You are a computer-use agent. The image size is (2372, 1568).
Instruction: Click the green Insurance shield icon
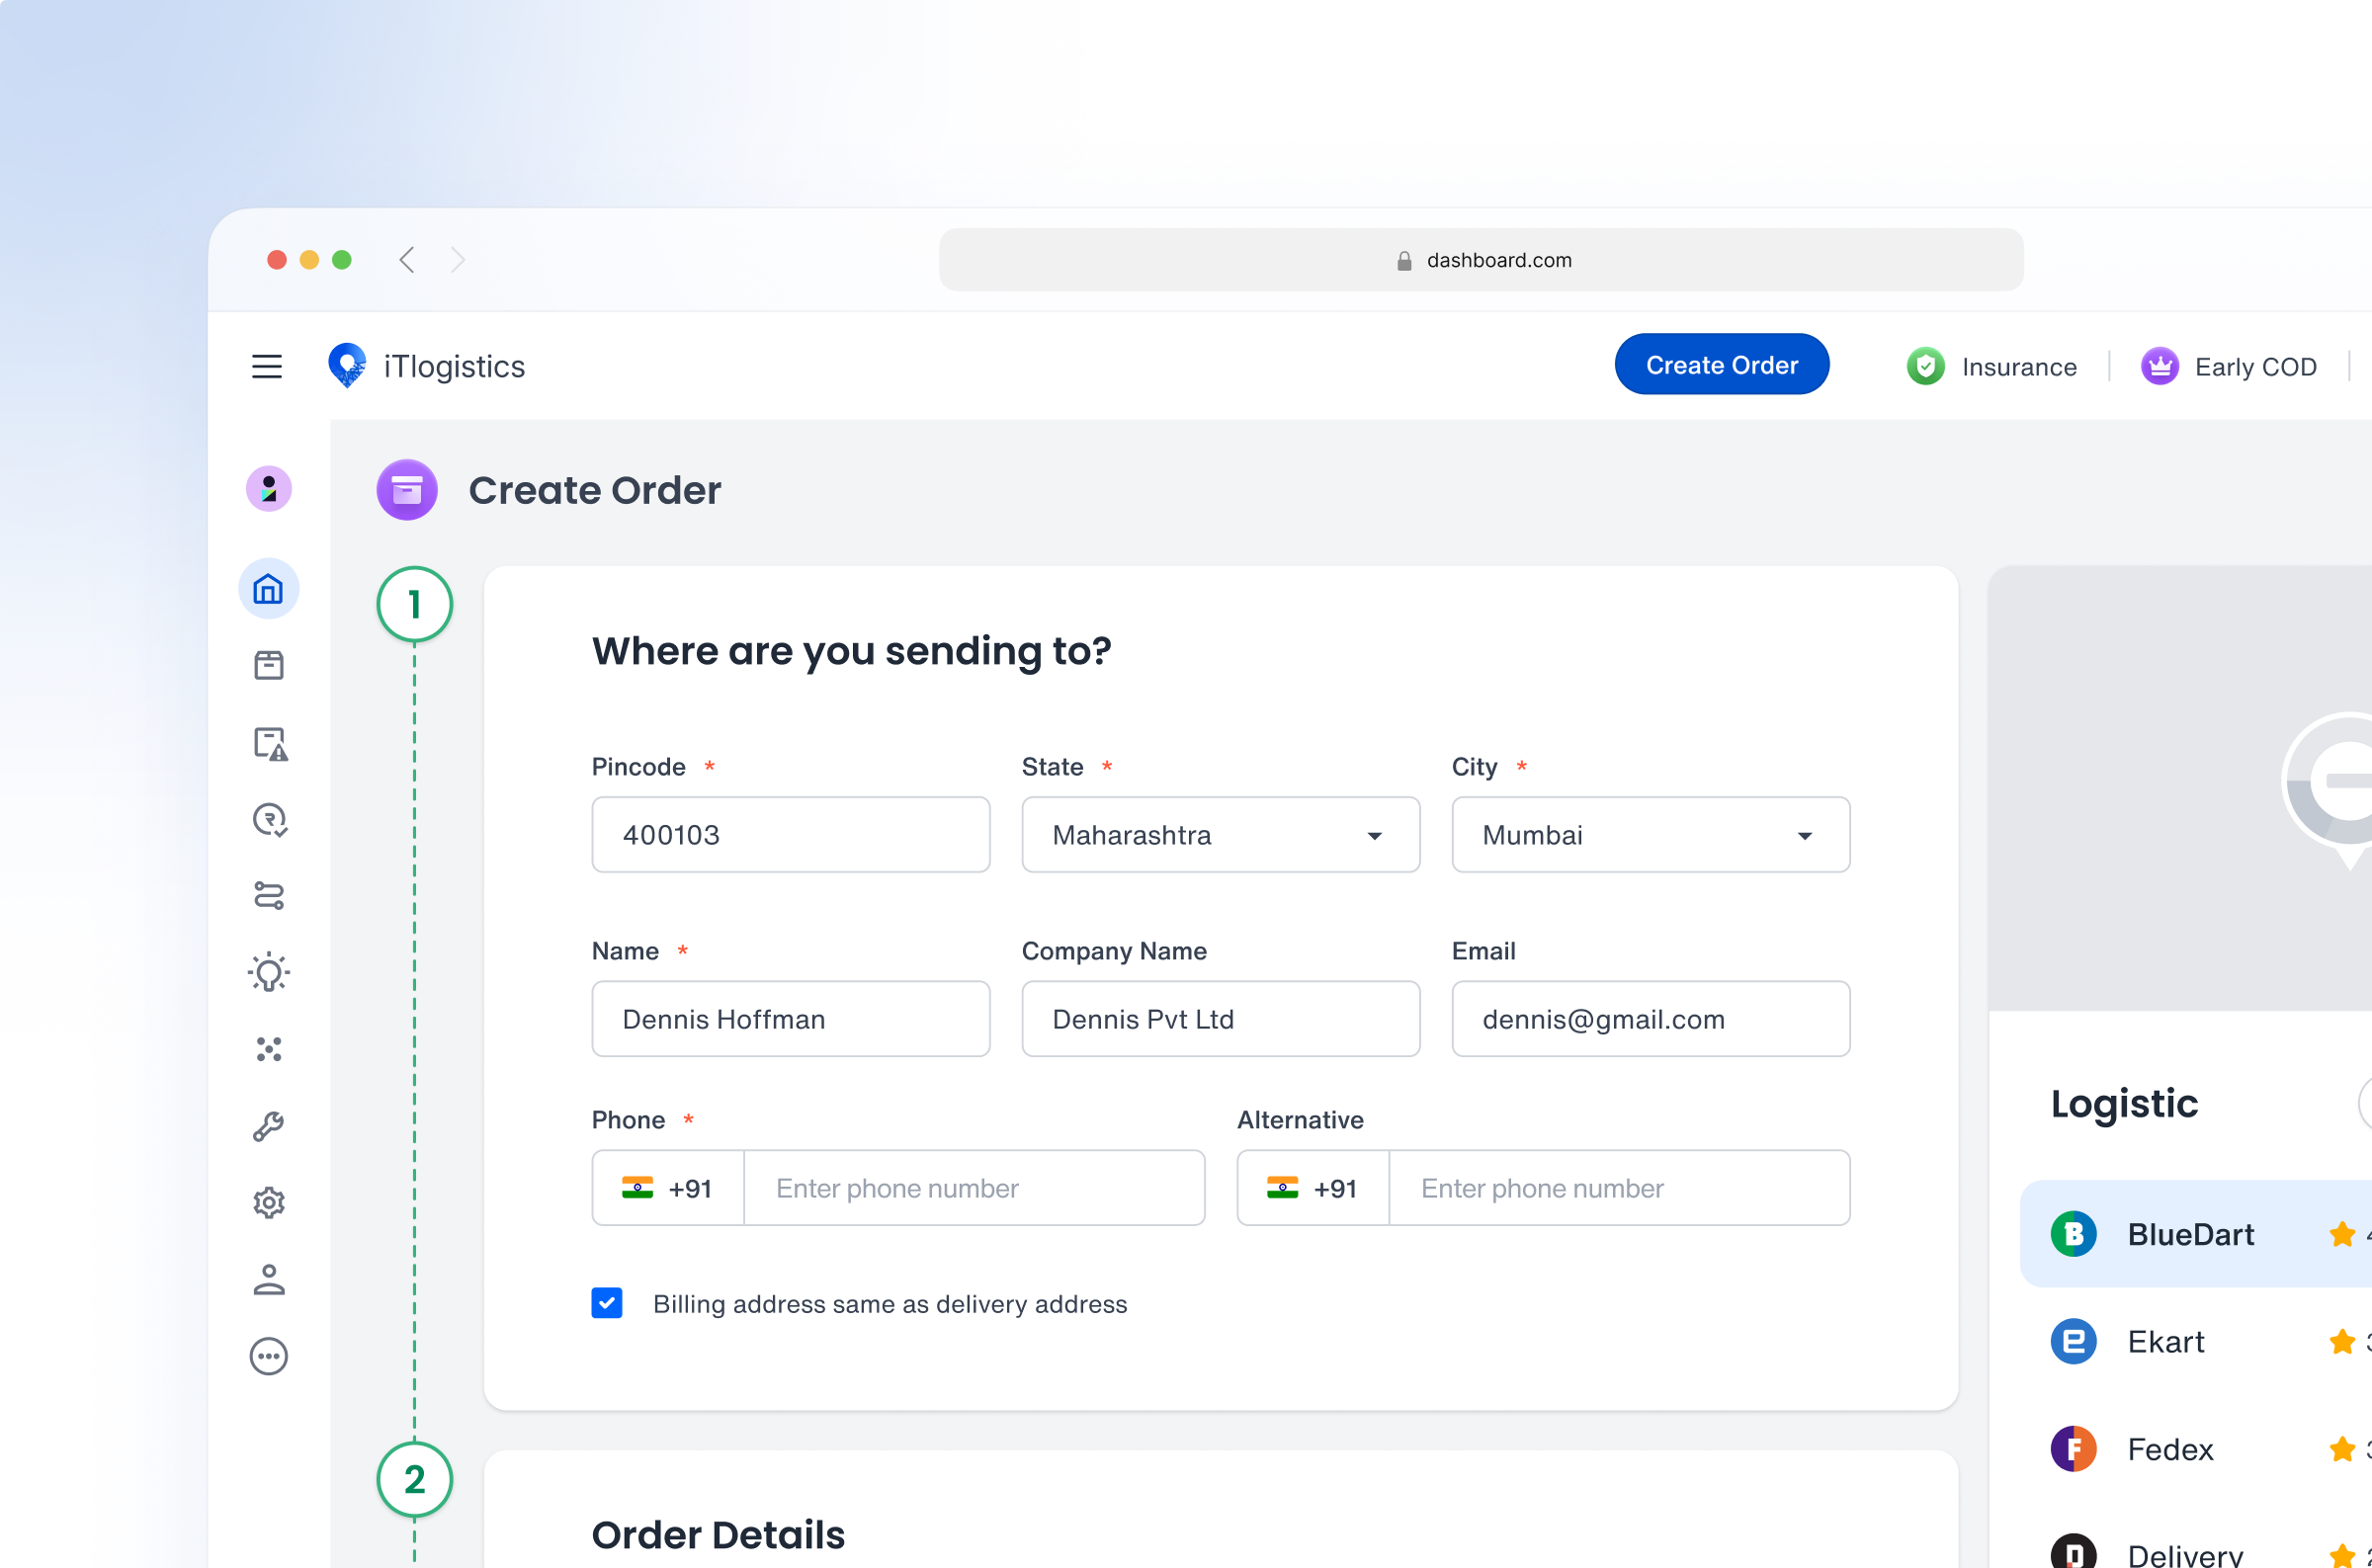(1925, 366)
